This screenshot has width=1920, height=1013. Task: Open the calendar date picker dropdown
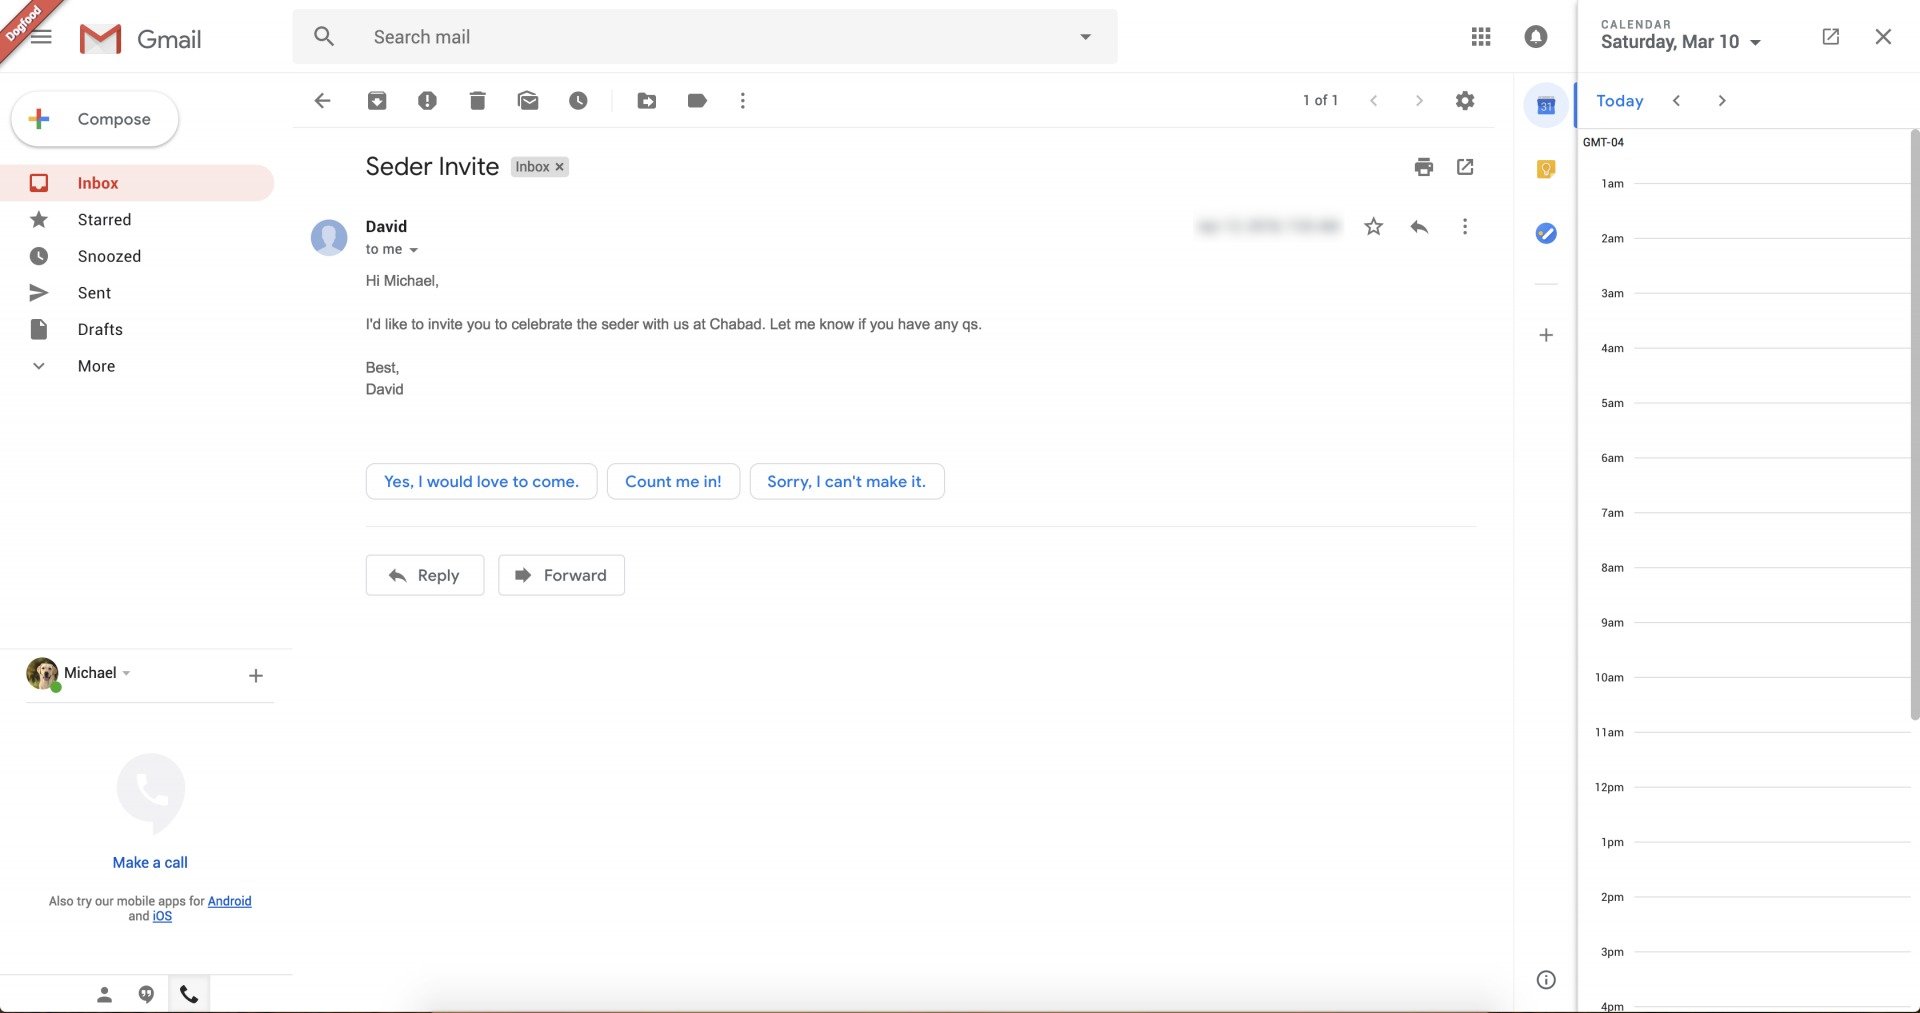(1756, 42)
